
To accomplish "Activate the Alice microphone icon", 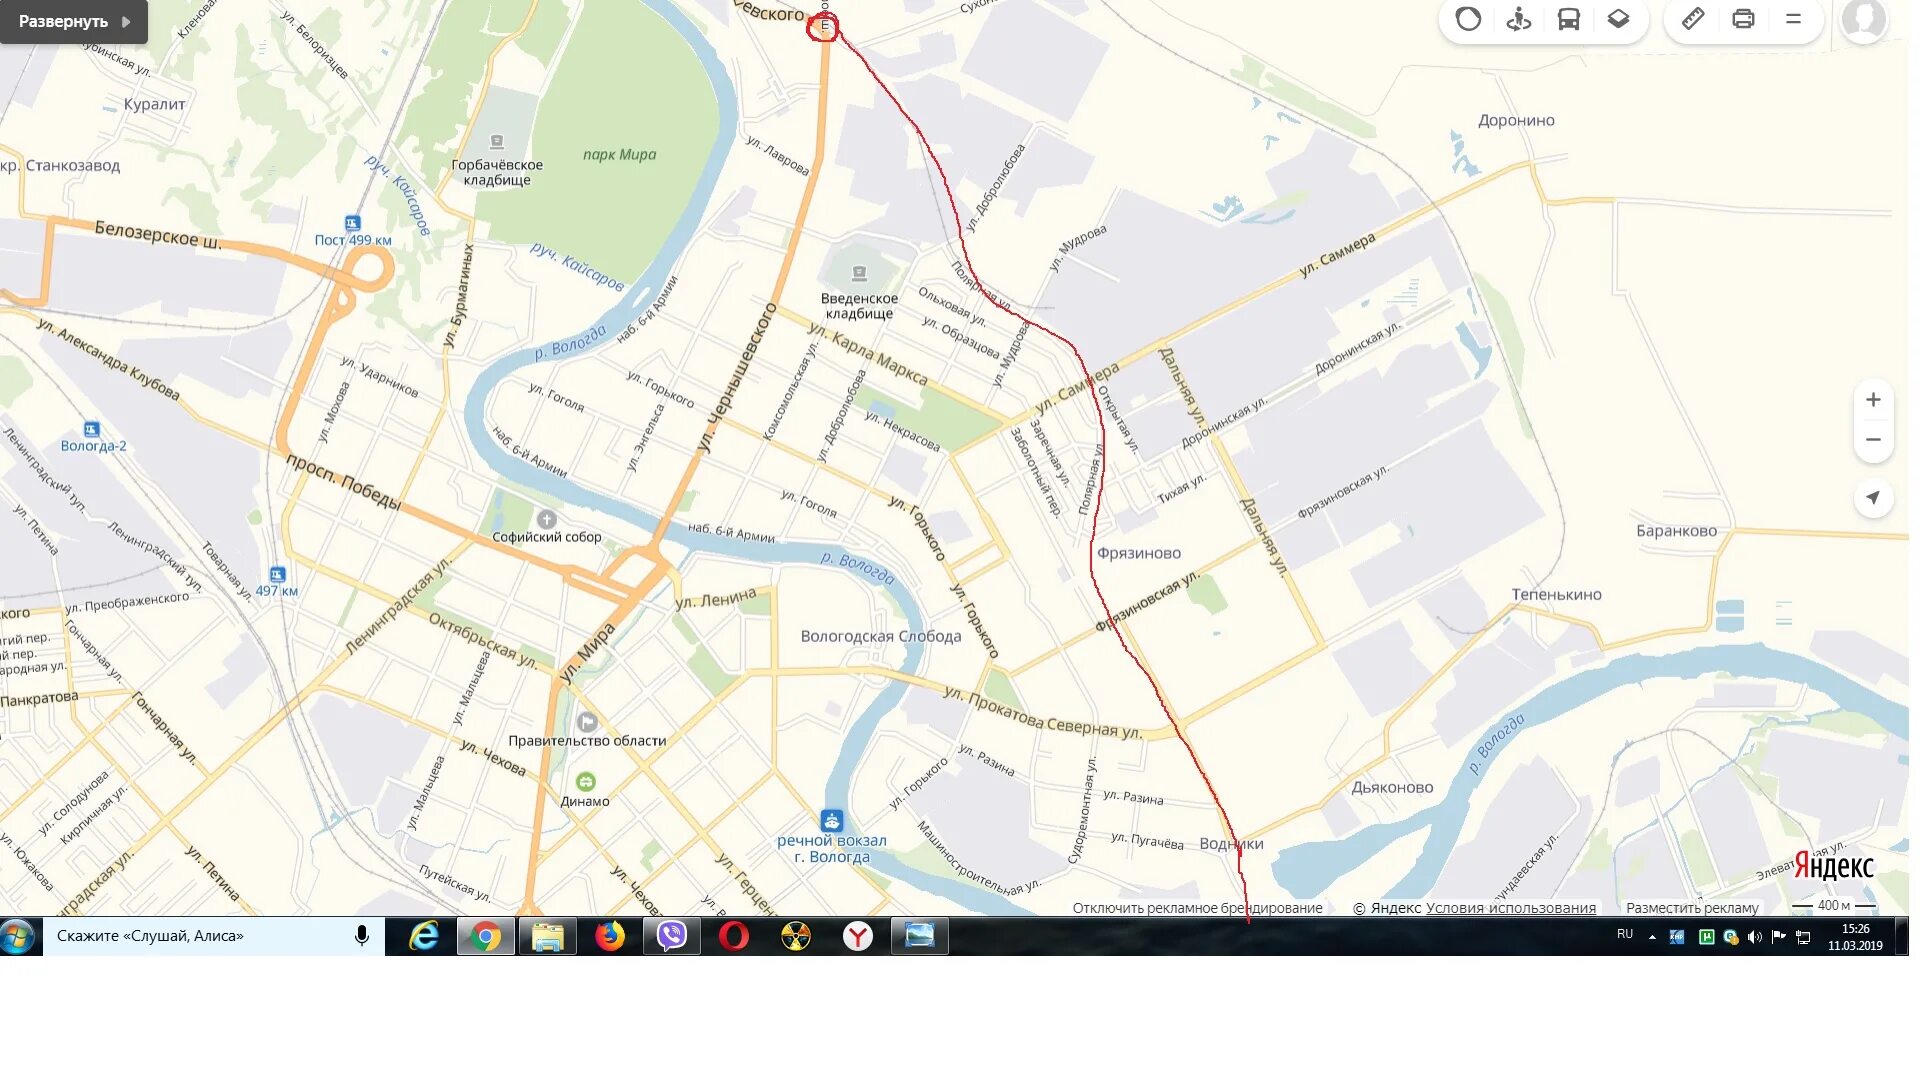I will tap(362, 936).
